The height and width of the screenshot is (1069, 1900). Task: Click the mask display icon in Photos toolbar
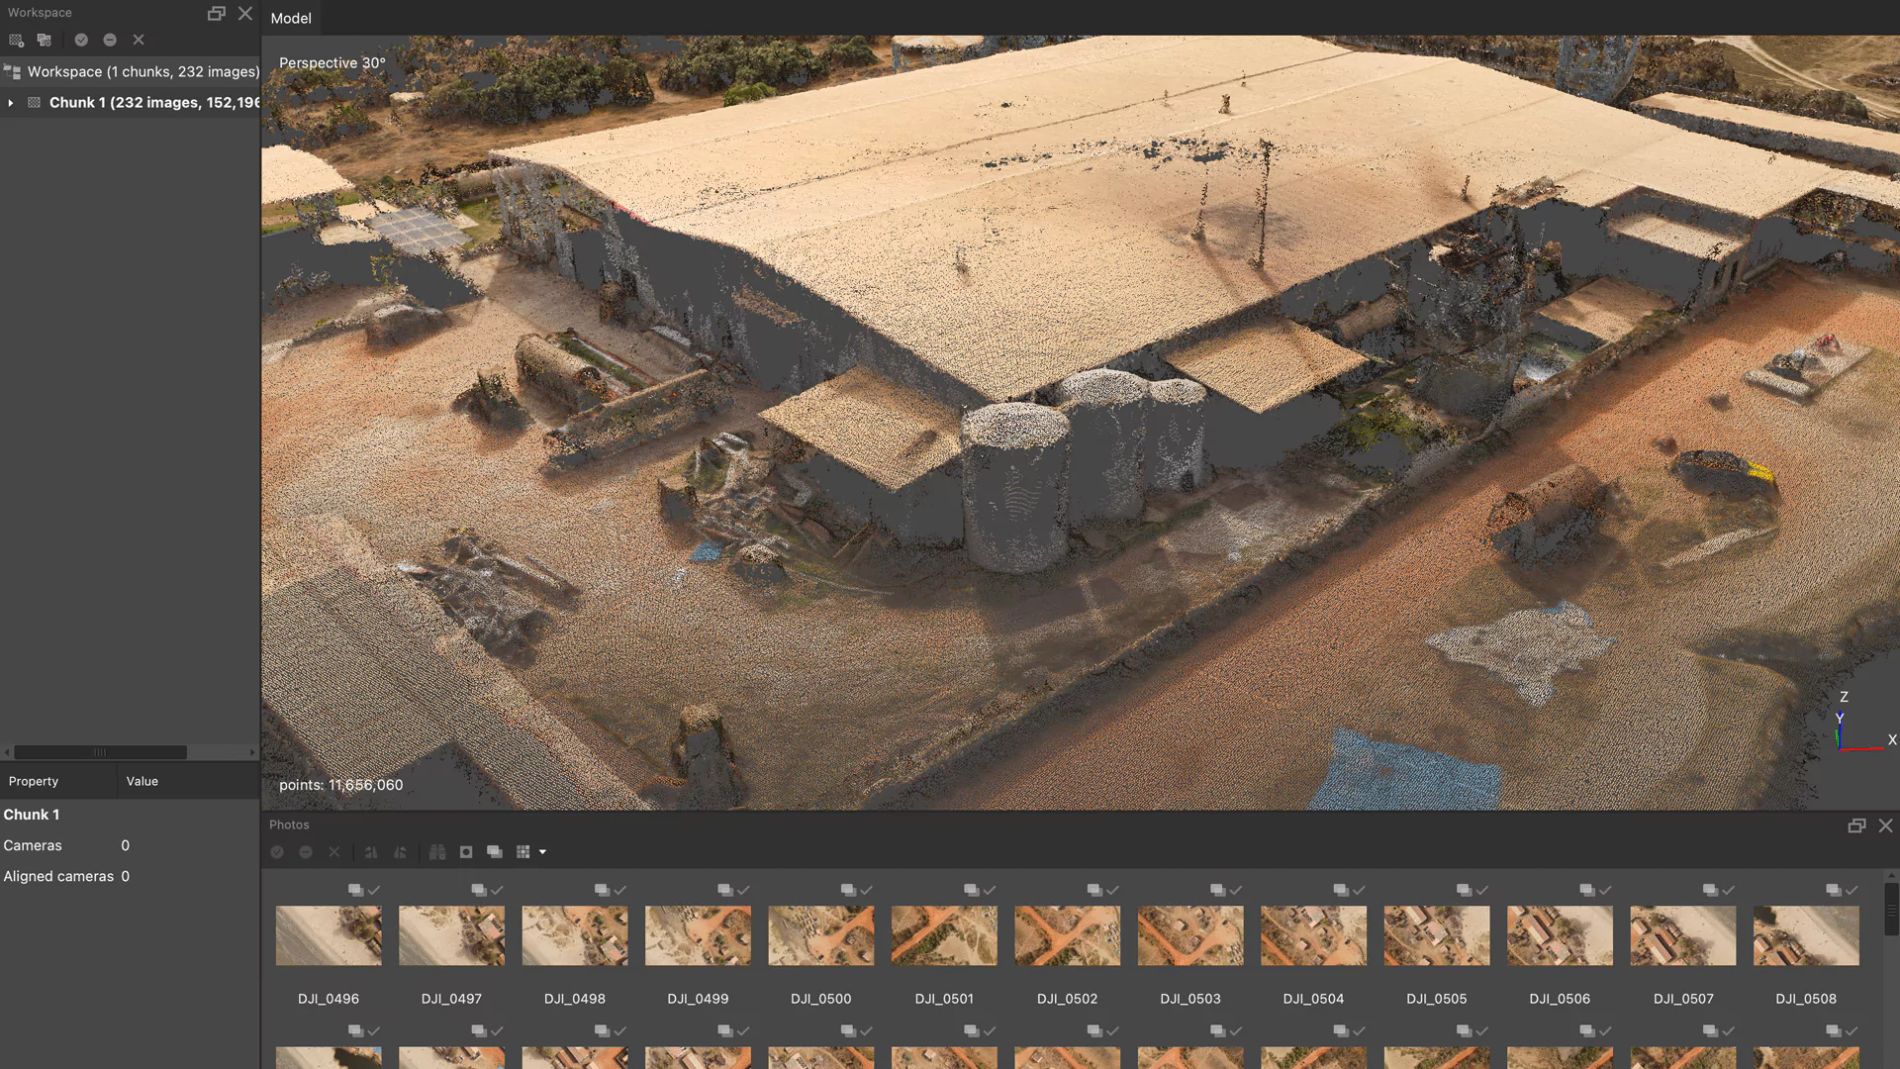click(x=466, y=852)
